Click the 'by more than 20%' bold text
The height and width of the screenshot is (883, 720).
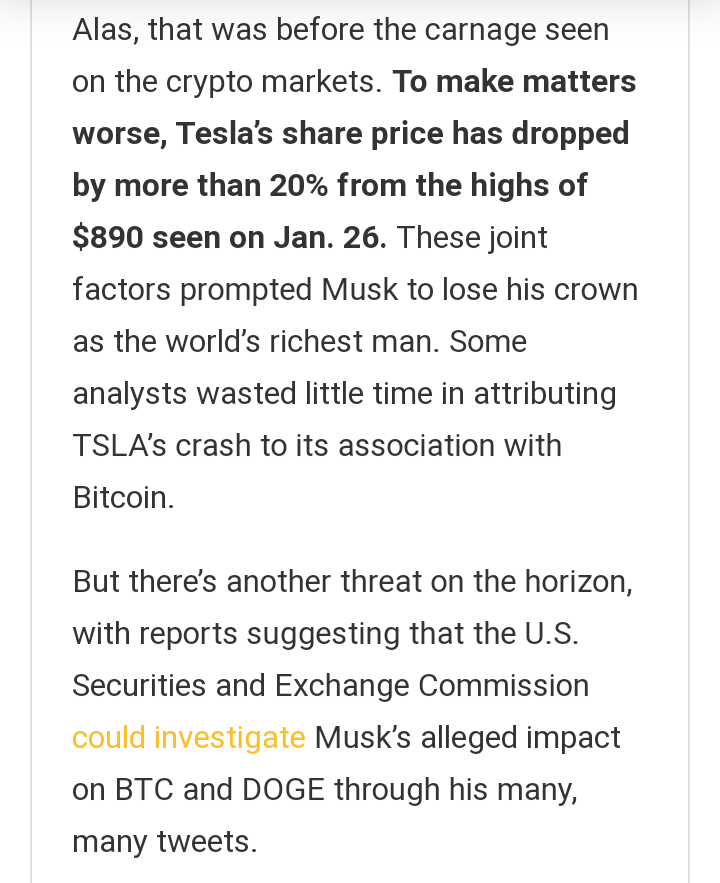pos(200,186)
